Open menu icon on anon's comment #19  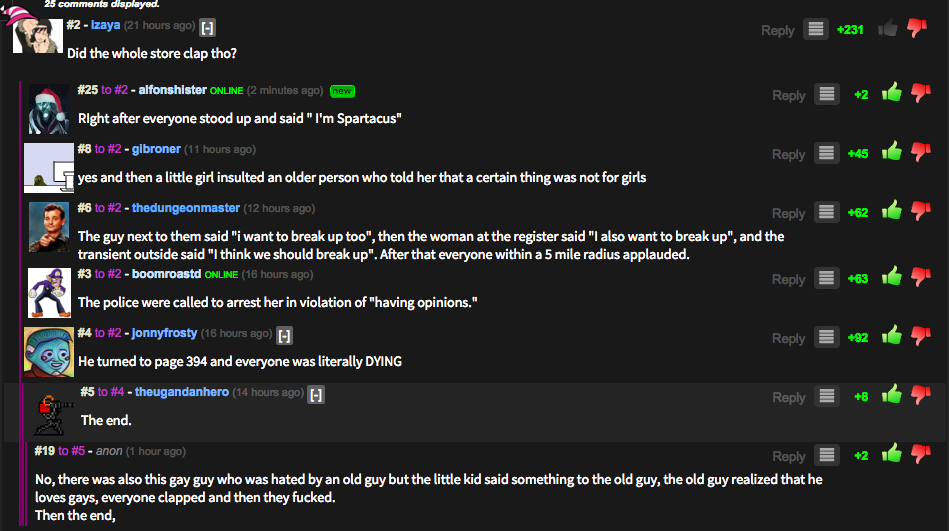tap(826, 456)
